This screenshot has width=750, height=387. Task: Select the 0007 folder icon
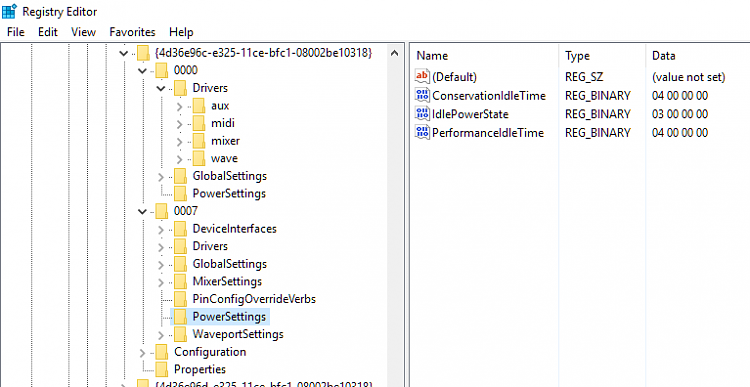tap(162, 211)
